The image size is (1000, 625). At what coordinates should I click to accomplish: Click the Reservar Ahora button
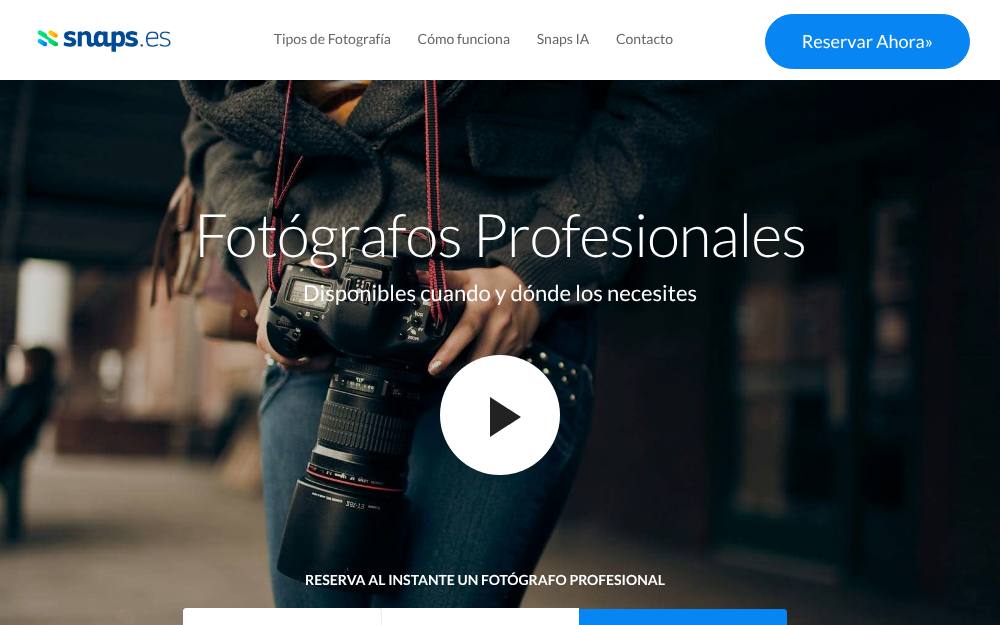click(x=867, y=41)
